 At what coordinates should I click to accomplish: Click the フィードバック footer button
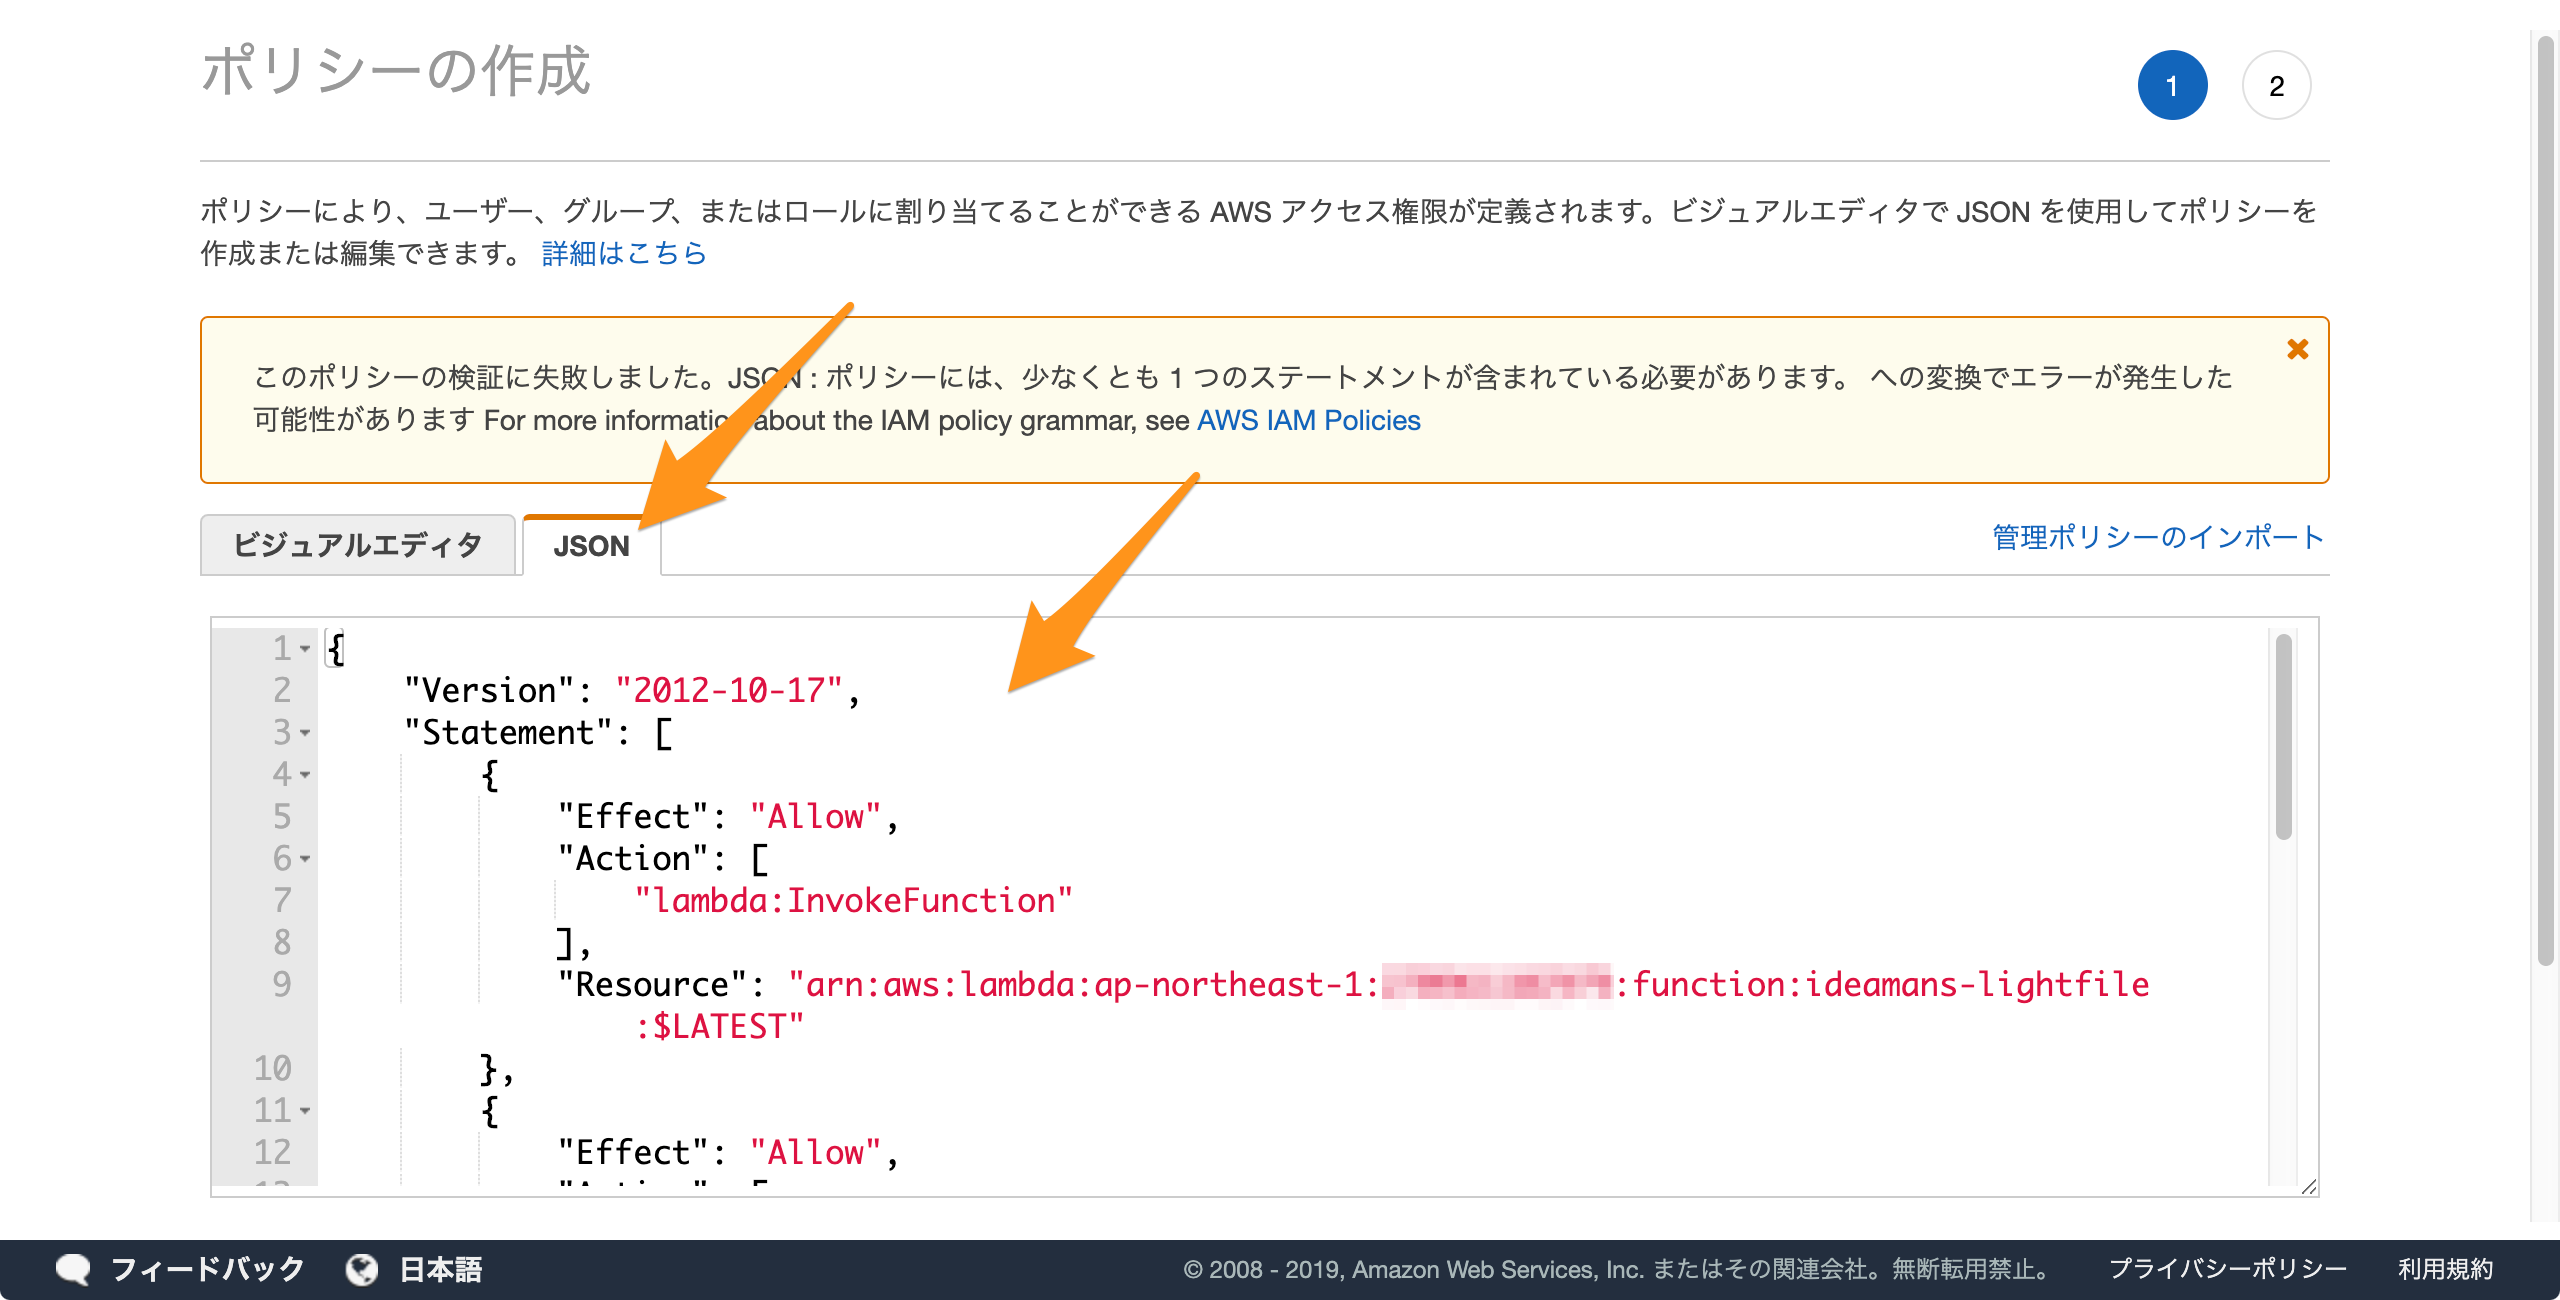tap(207, 1269)
